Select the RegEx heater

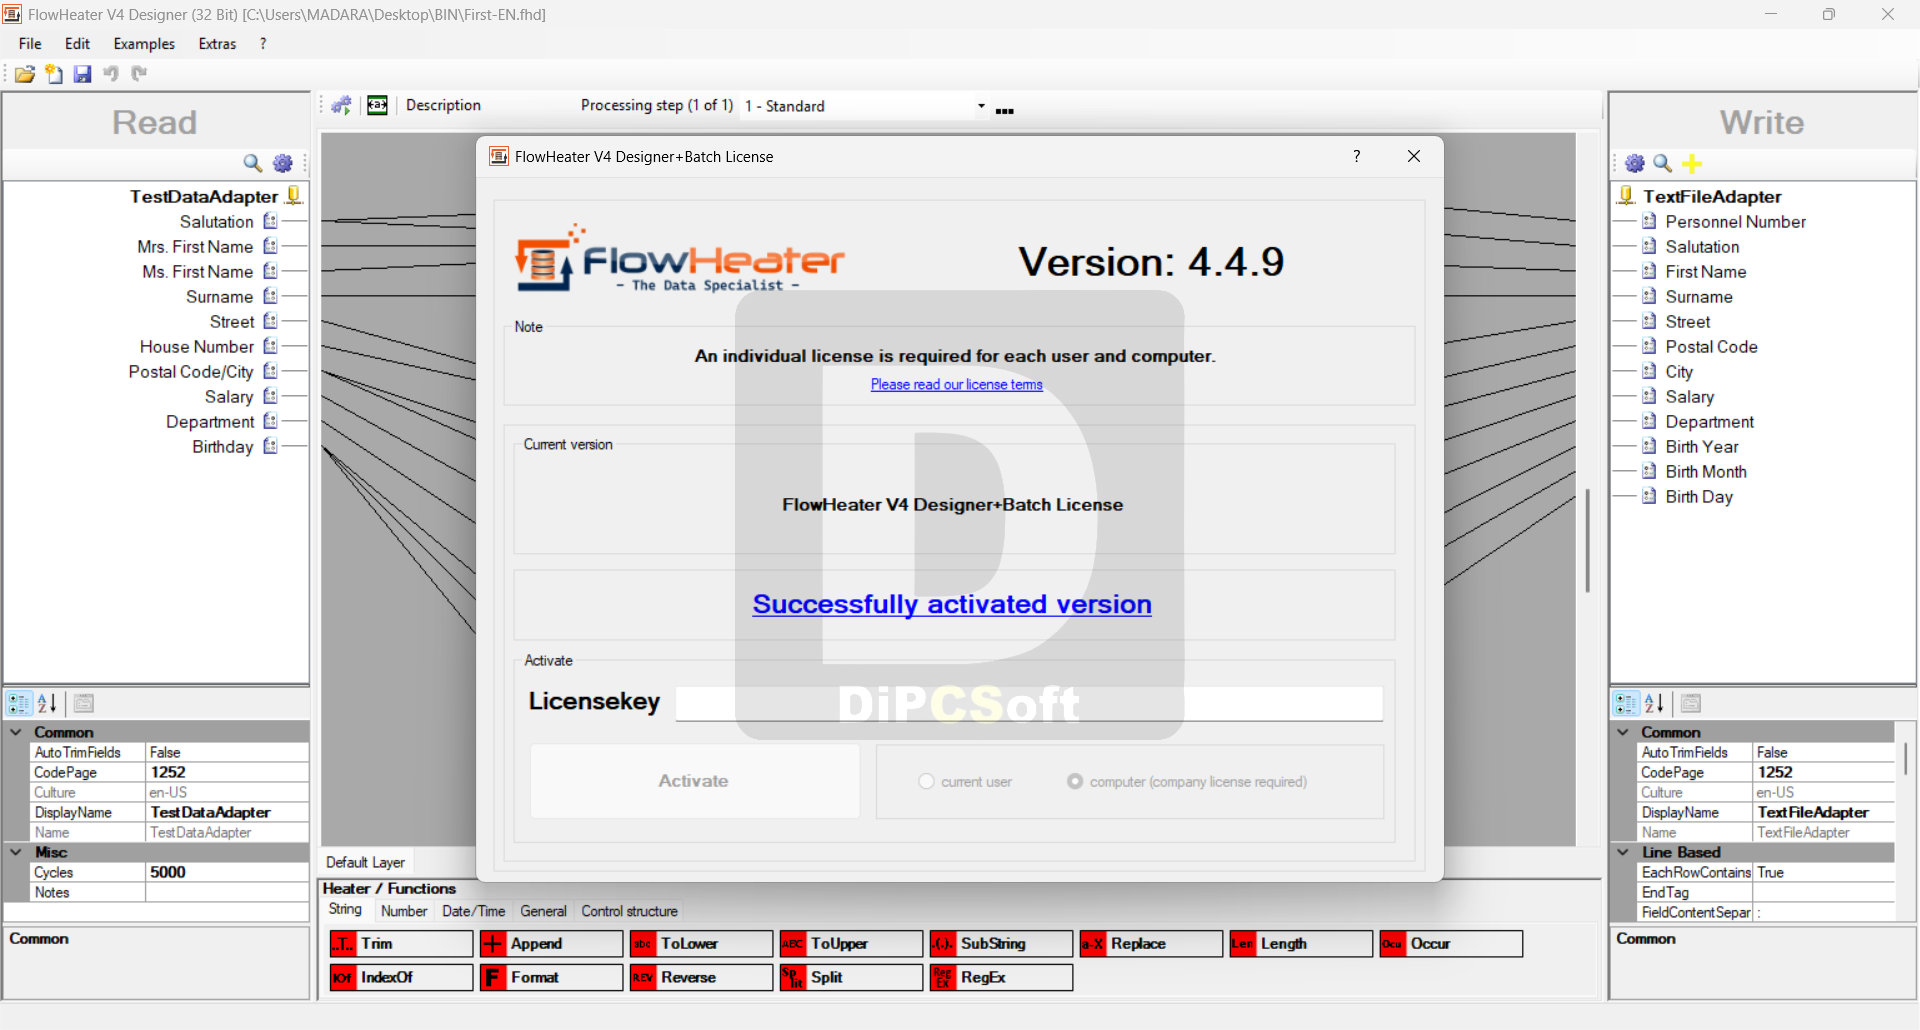(x=1001, y=977)
